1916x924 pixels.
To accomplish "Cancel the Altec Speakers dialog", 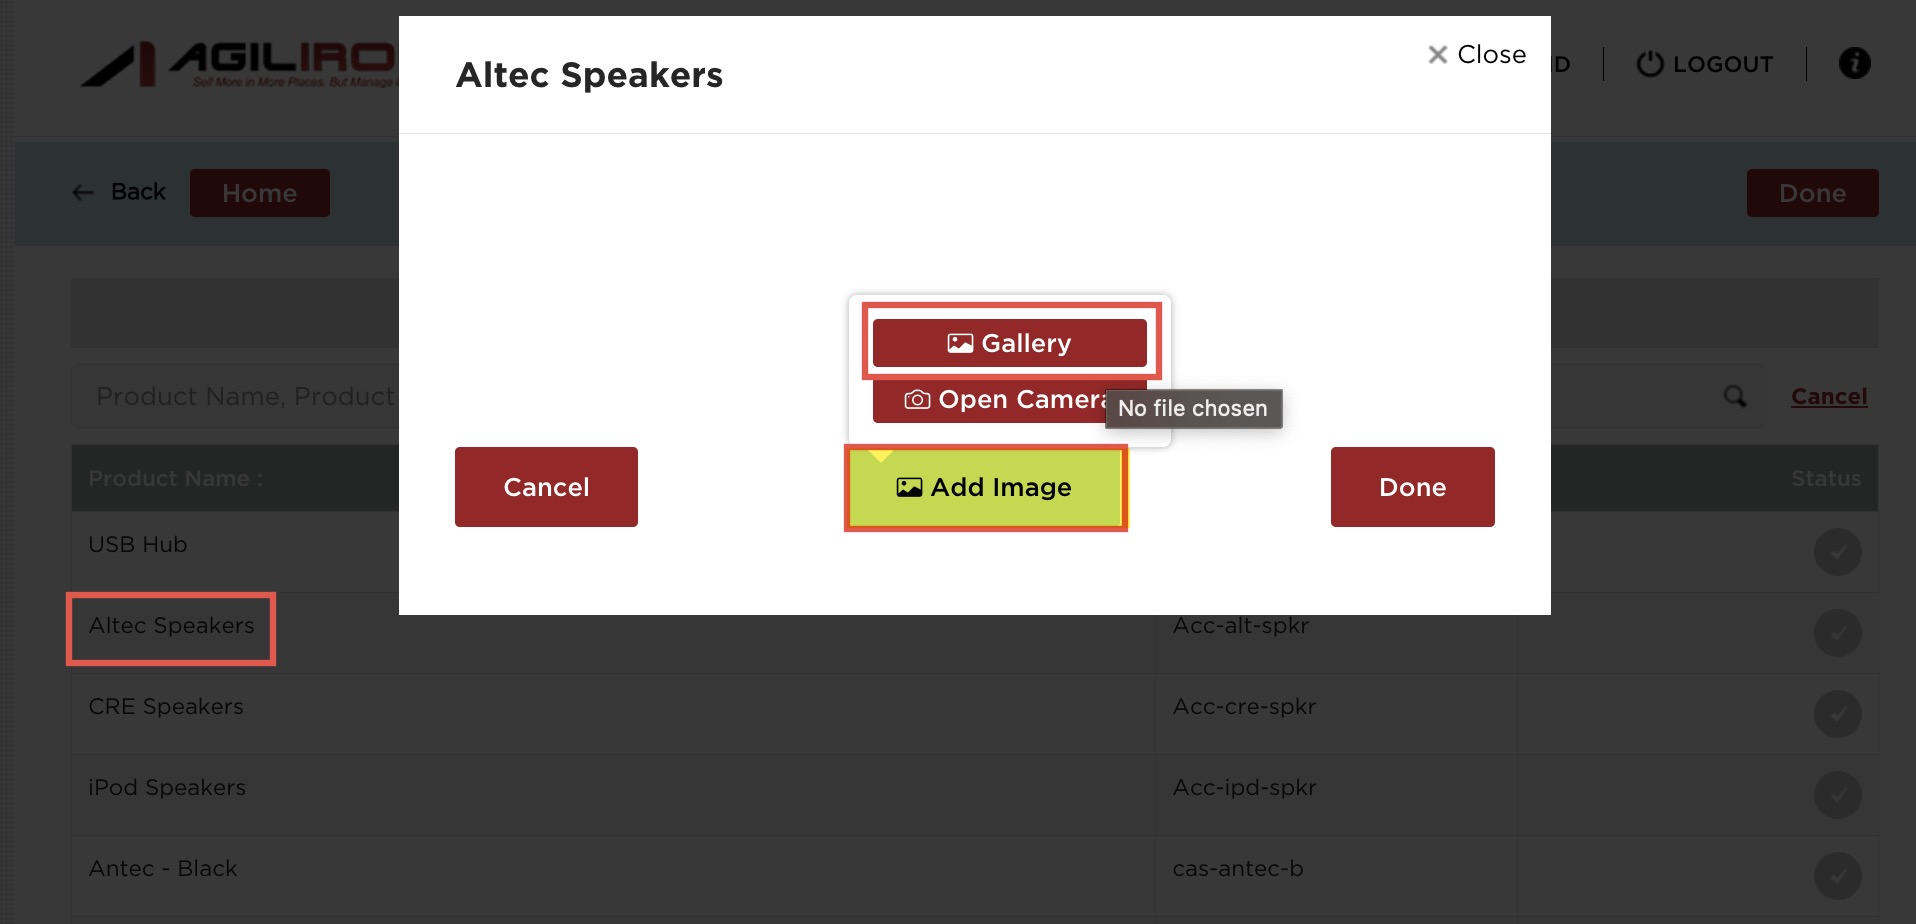I will coord(546,487).
